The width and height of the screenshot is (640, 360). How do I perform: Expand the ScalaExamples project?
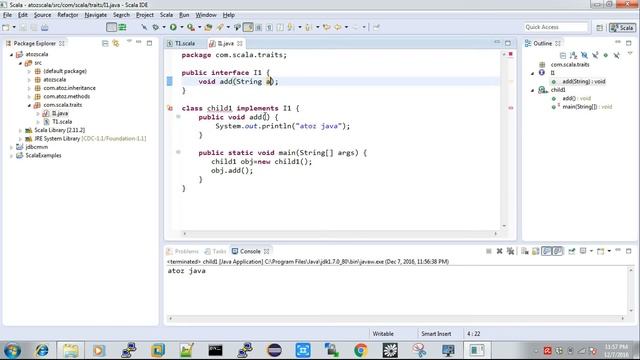pos(12,156)
